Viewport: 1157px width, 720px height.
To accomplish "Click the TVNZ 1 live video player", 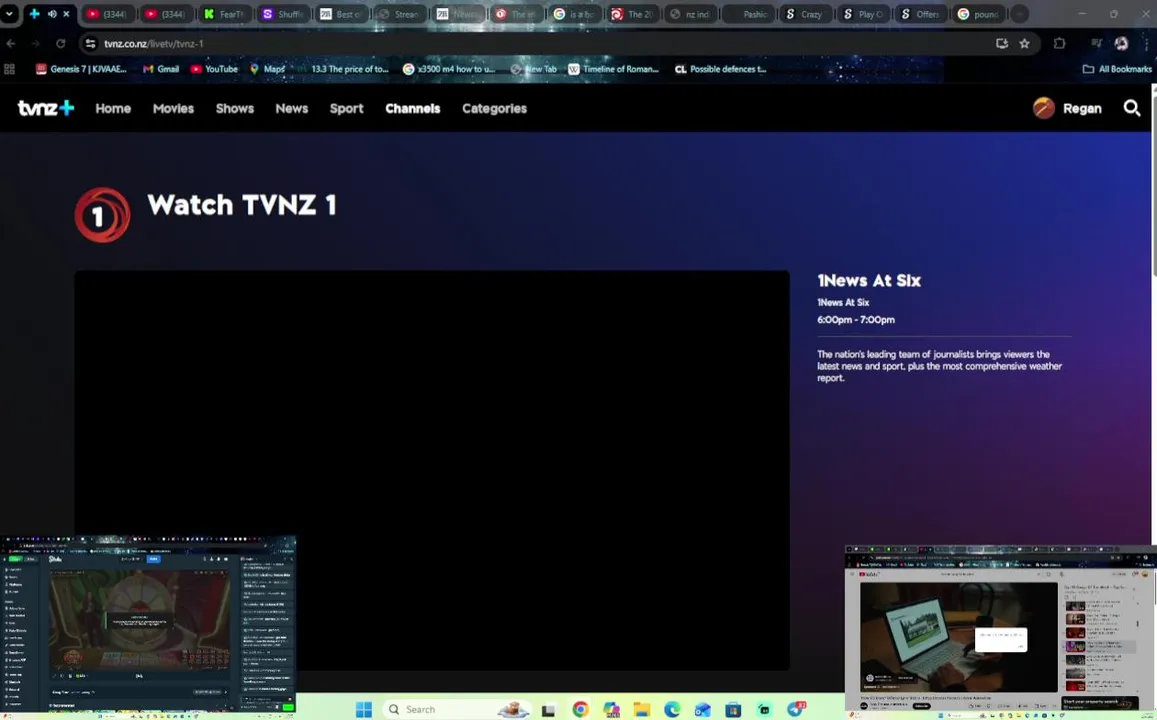I will coord(432,470).
